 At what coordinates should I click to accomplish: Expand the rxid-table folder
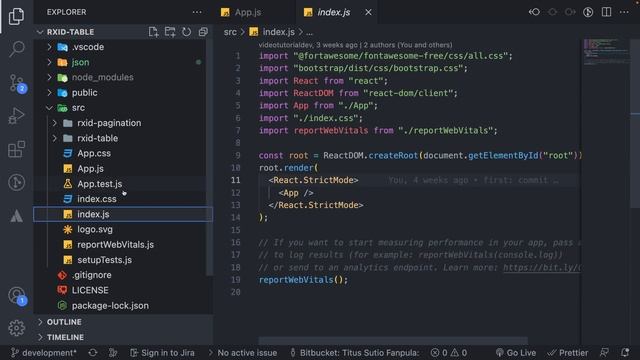pos(55,138)
